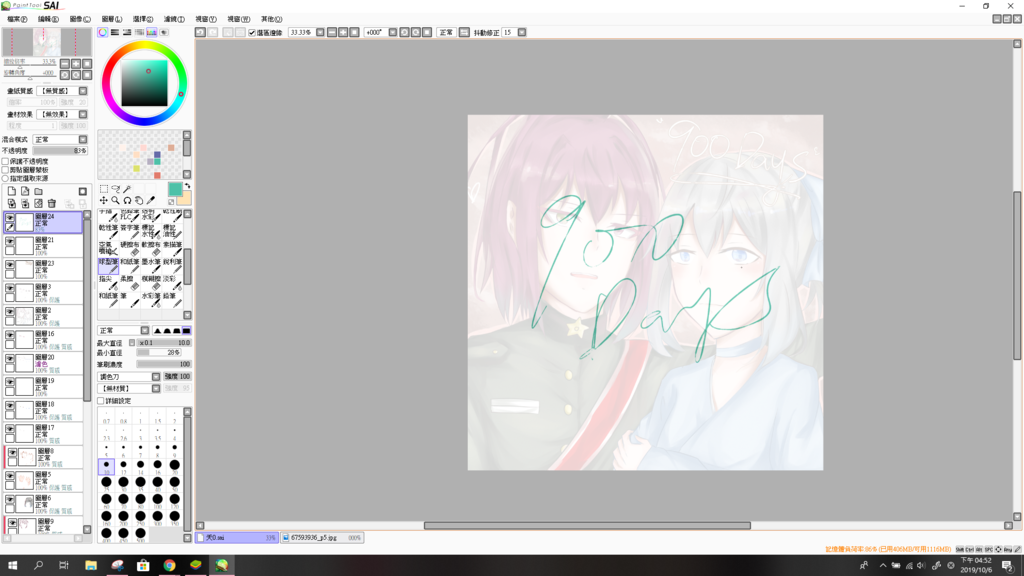
Task: Open File Explorer from the taskbar
Action: coord(91,566)
